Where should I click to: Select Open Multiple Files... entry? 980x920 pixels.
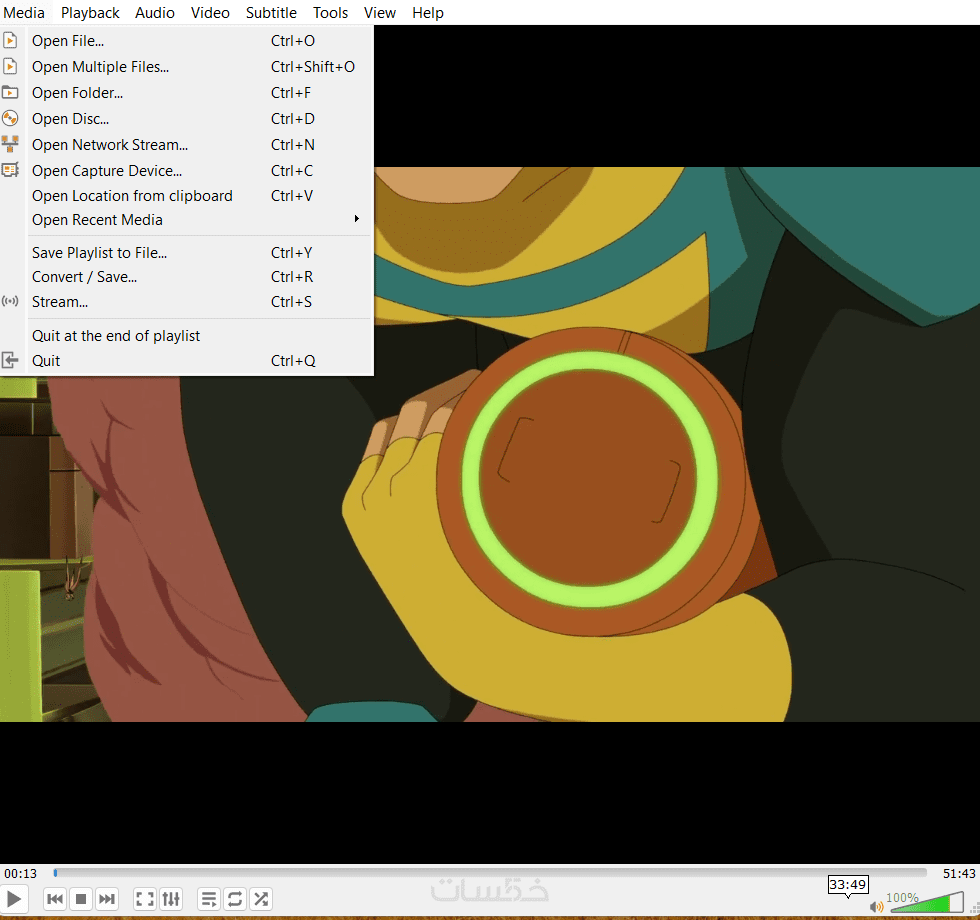pos(186,67)
